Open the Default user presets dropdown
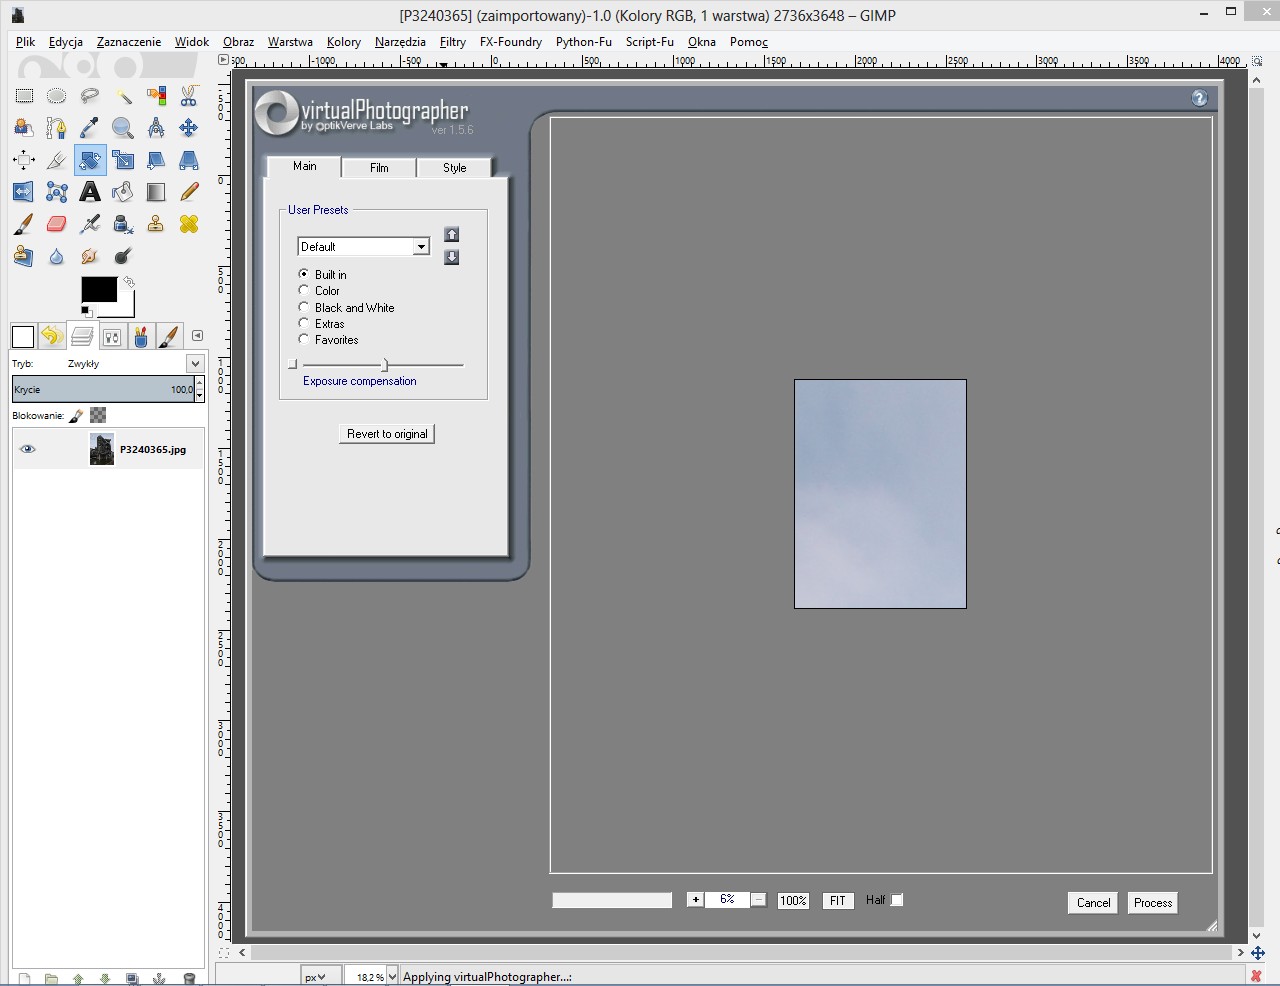Image resolution: width=1280 pixels, height=986 pixels. [421, 247]
